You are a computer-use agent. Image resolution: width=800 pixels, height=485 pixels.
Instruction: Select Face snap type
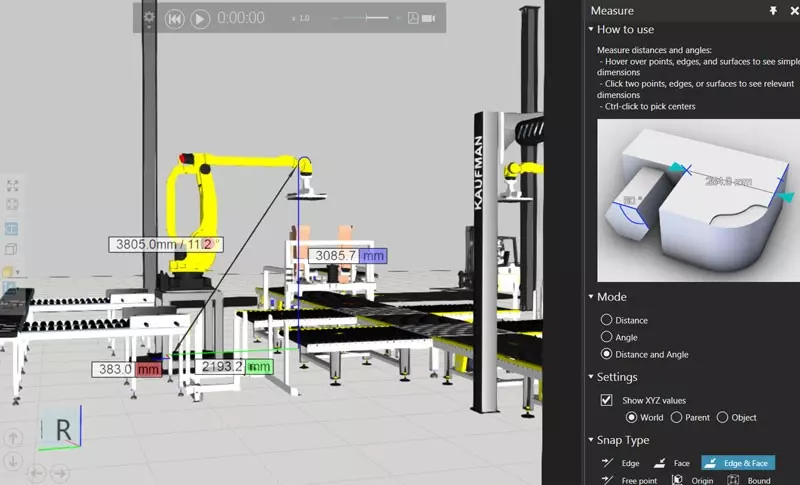(x=672, y=463)
